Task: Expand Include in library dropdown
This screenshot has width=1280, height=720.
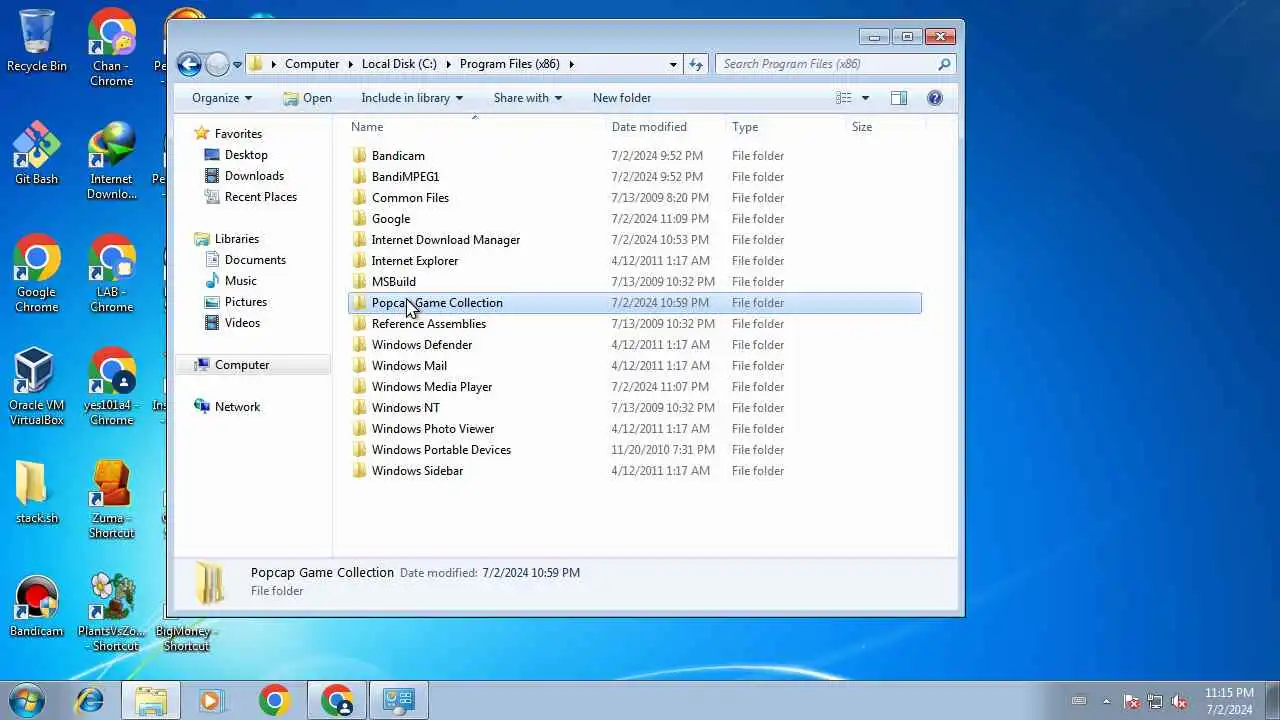Action: tap(412, 98)
